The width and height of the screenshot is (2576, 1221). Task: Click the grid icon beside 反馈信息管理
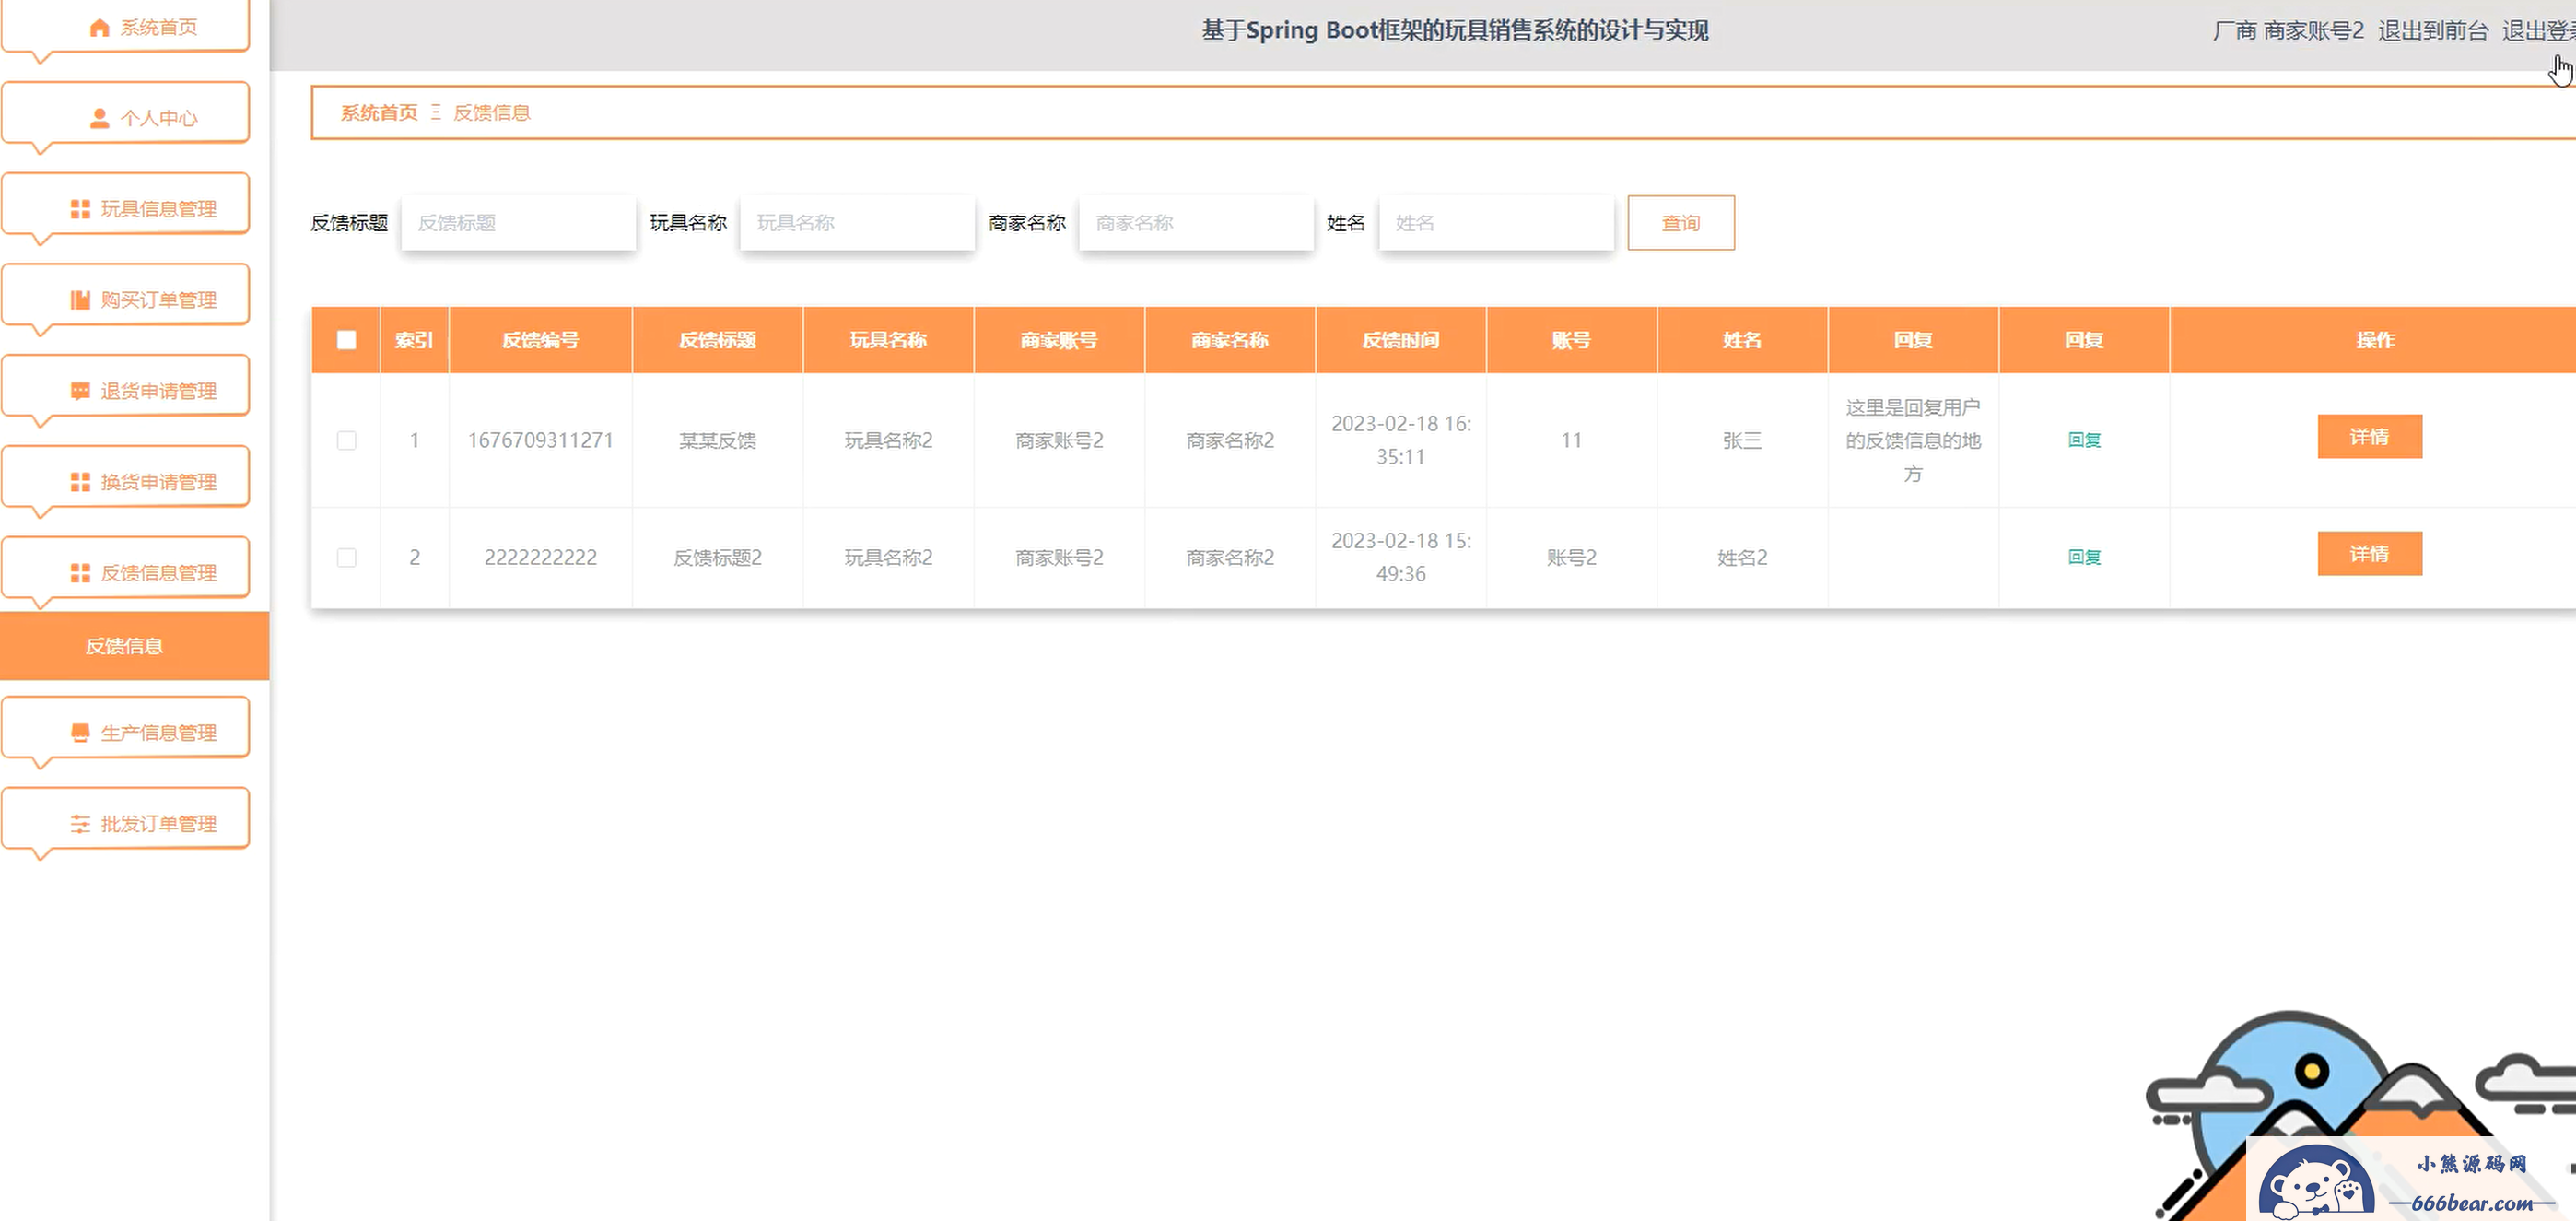pos(80,573)
